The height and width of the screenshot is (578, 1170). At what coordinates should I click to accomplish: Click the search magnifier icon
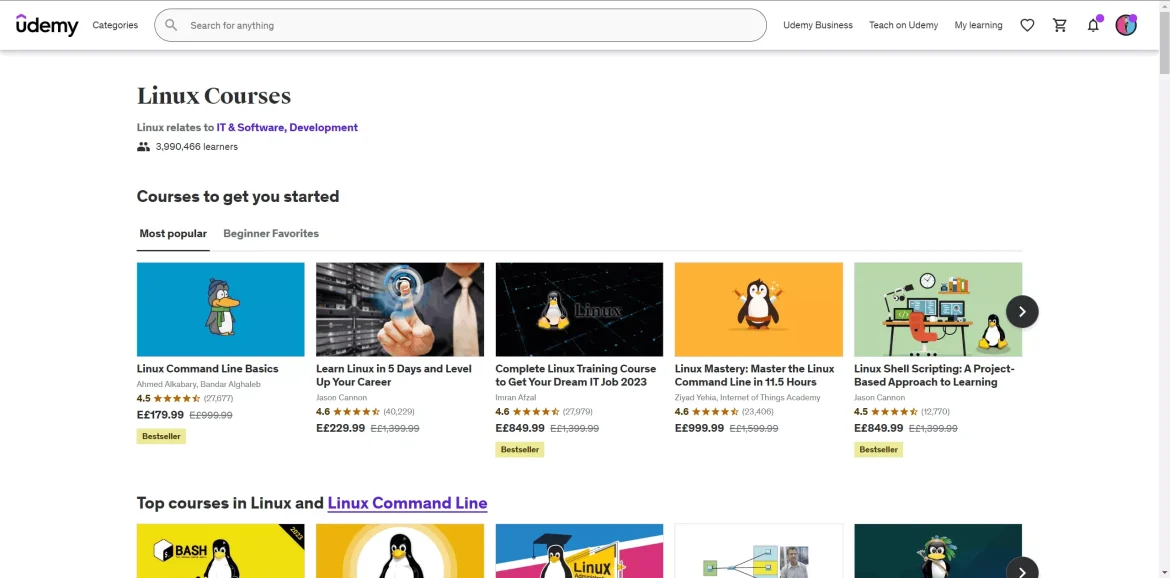(x=171, y=25)
